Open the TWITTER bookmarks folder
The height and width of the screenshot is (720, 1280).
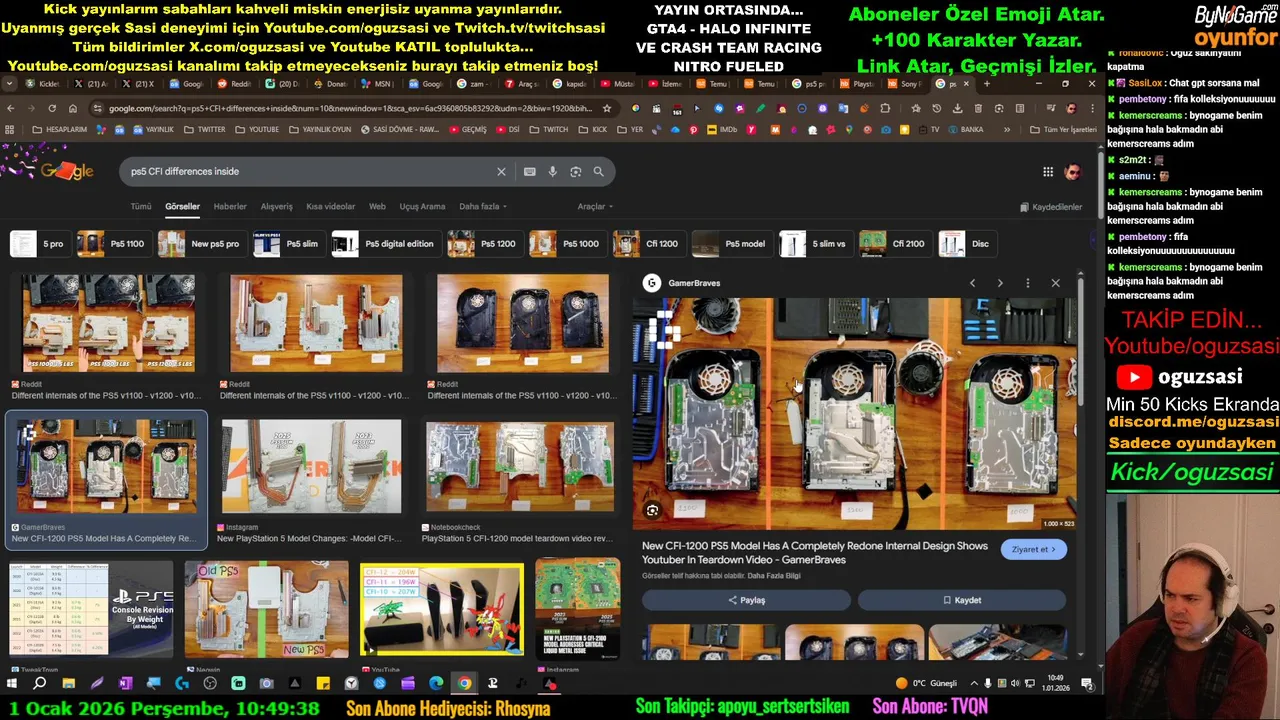coord(204,130)
